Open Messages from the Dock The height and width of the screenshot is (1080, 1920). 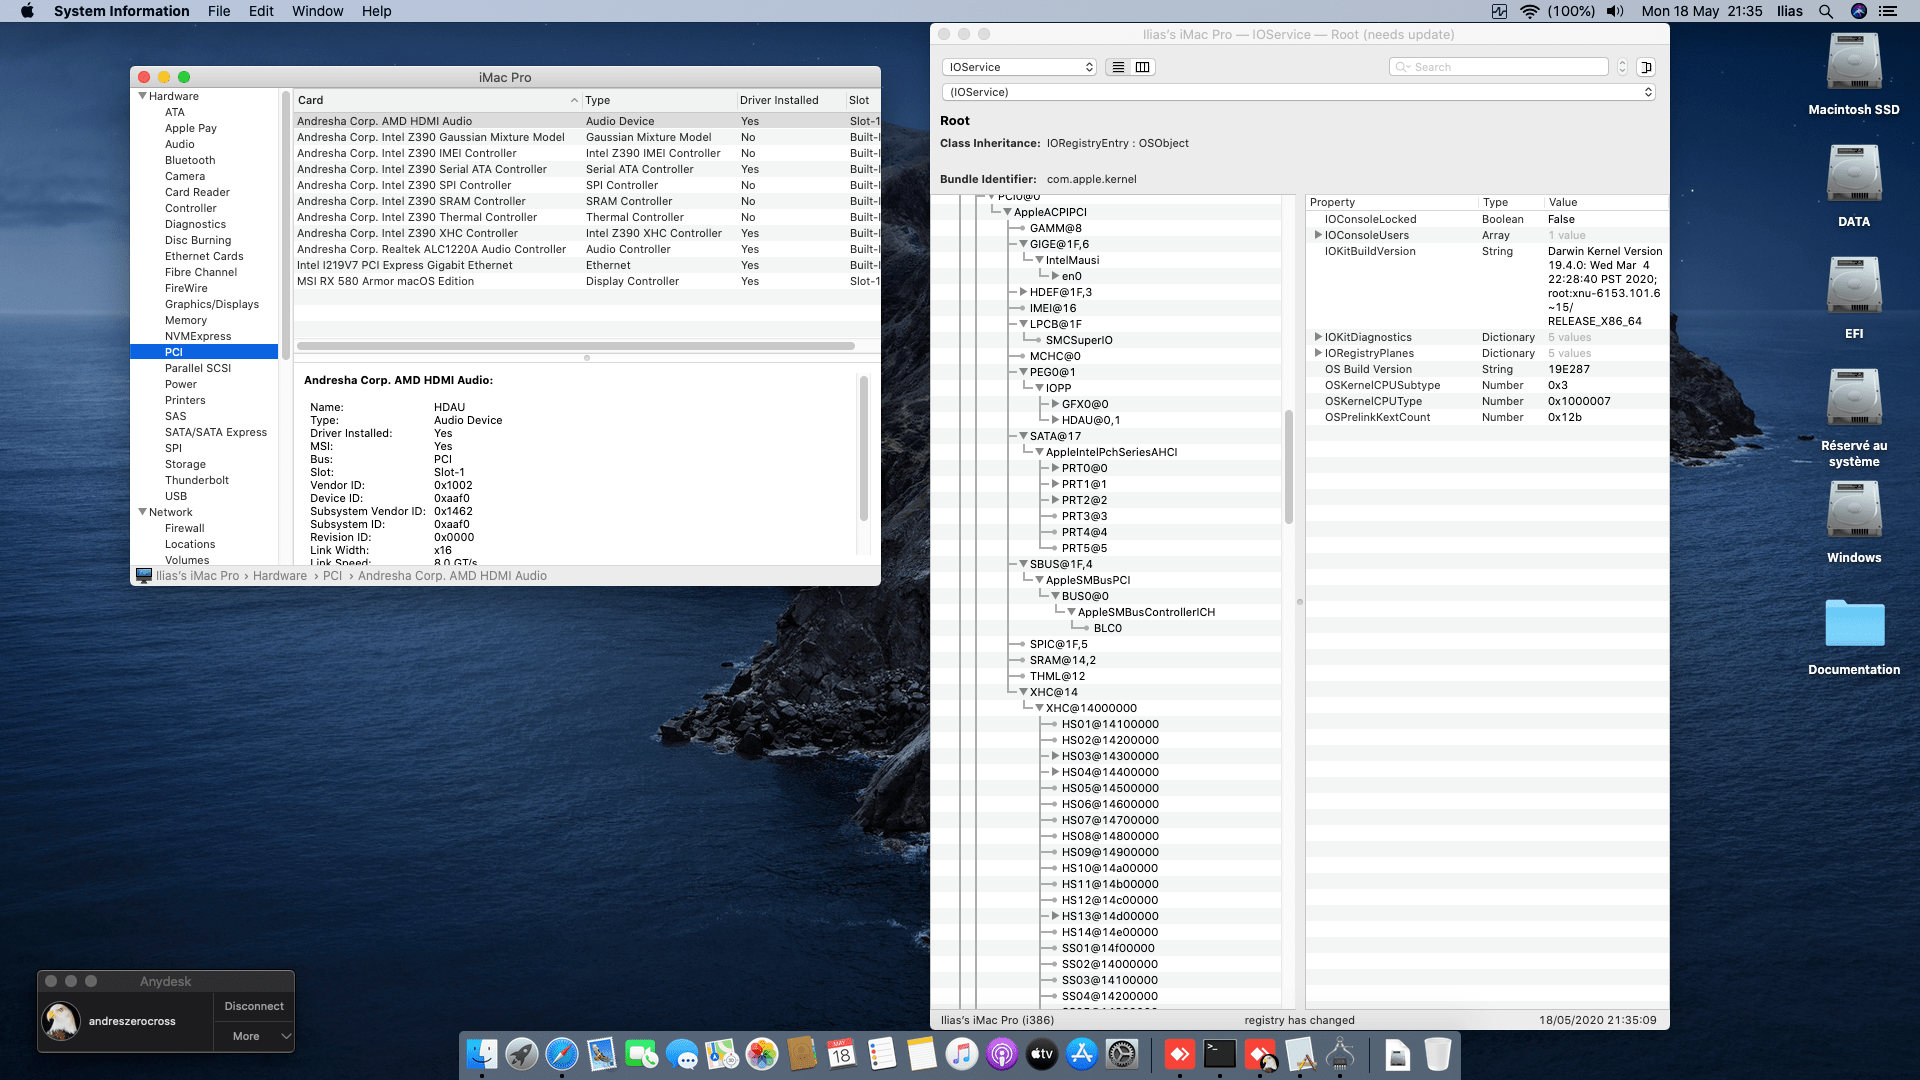click(x=682, y=1054)
